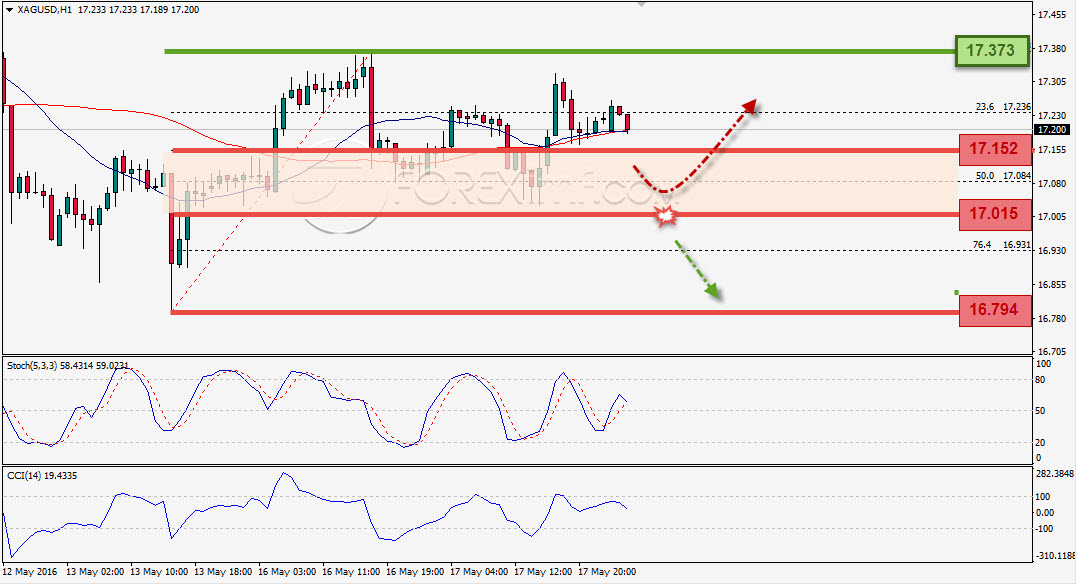Click the 16 May 03:00 time label

click(287, 572)
